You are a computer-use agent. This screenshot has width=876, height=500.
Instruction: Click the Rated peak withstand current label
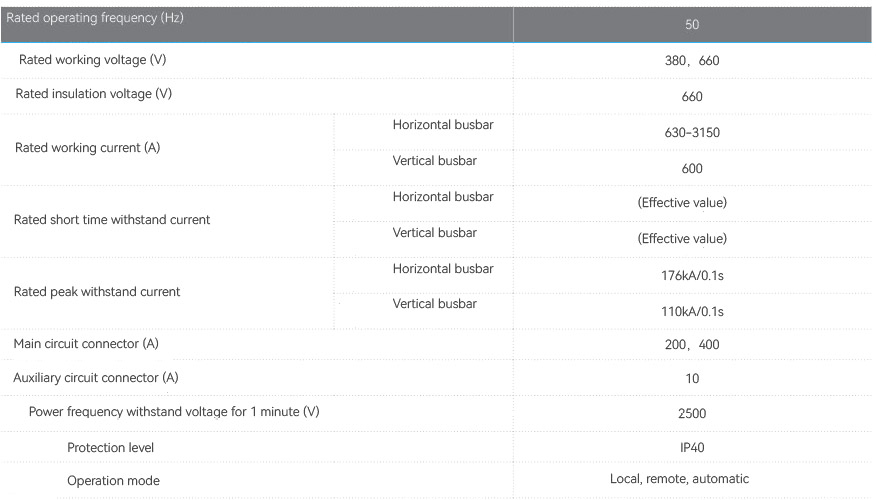(97, 292)
